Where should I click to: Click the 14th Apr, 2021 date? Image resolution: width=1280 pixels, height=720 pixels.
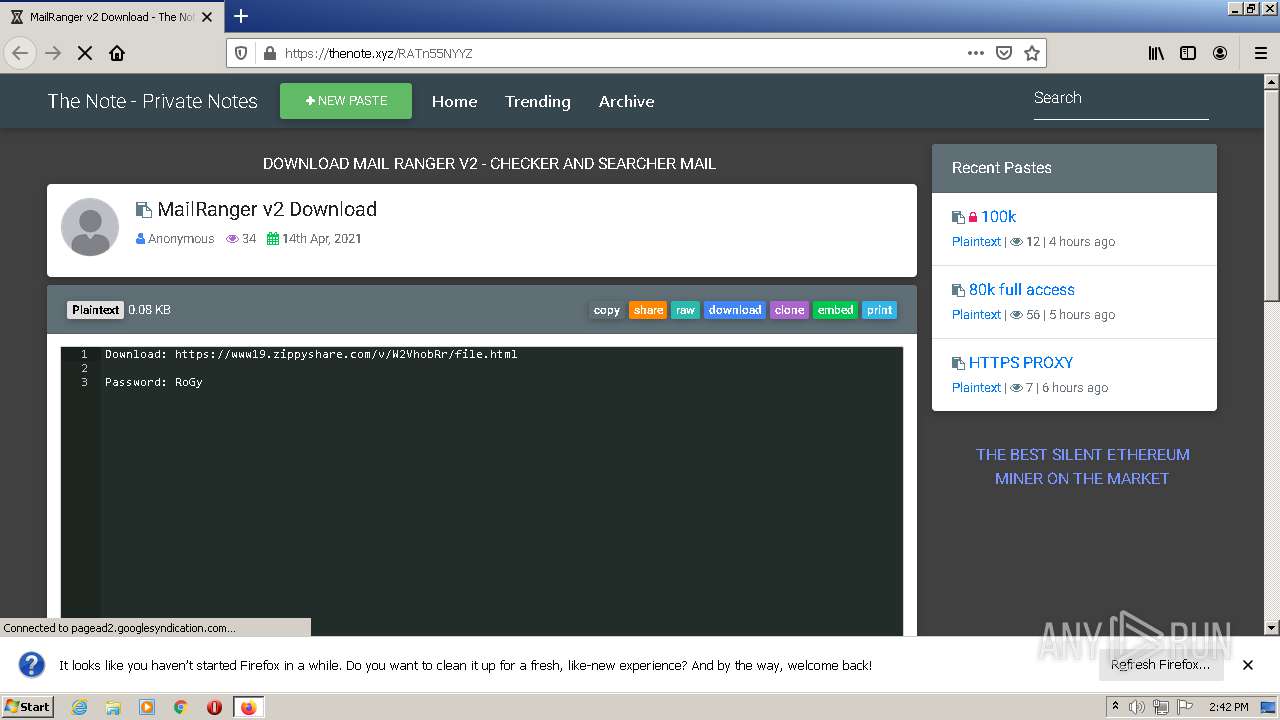tap(321, 238)
